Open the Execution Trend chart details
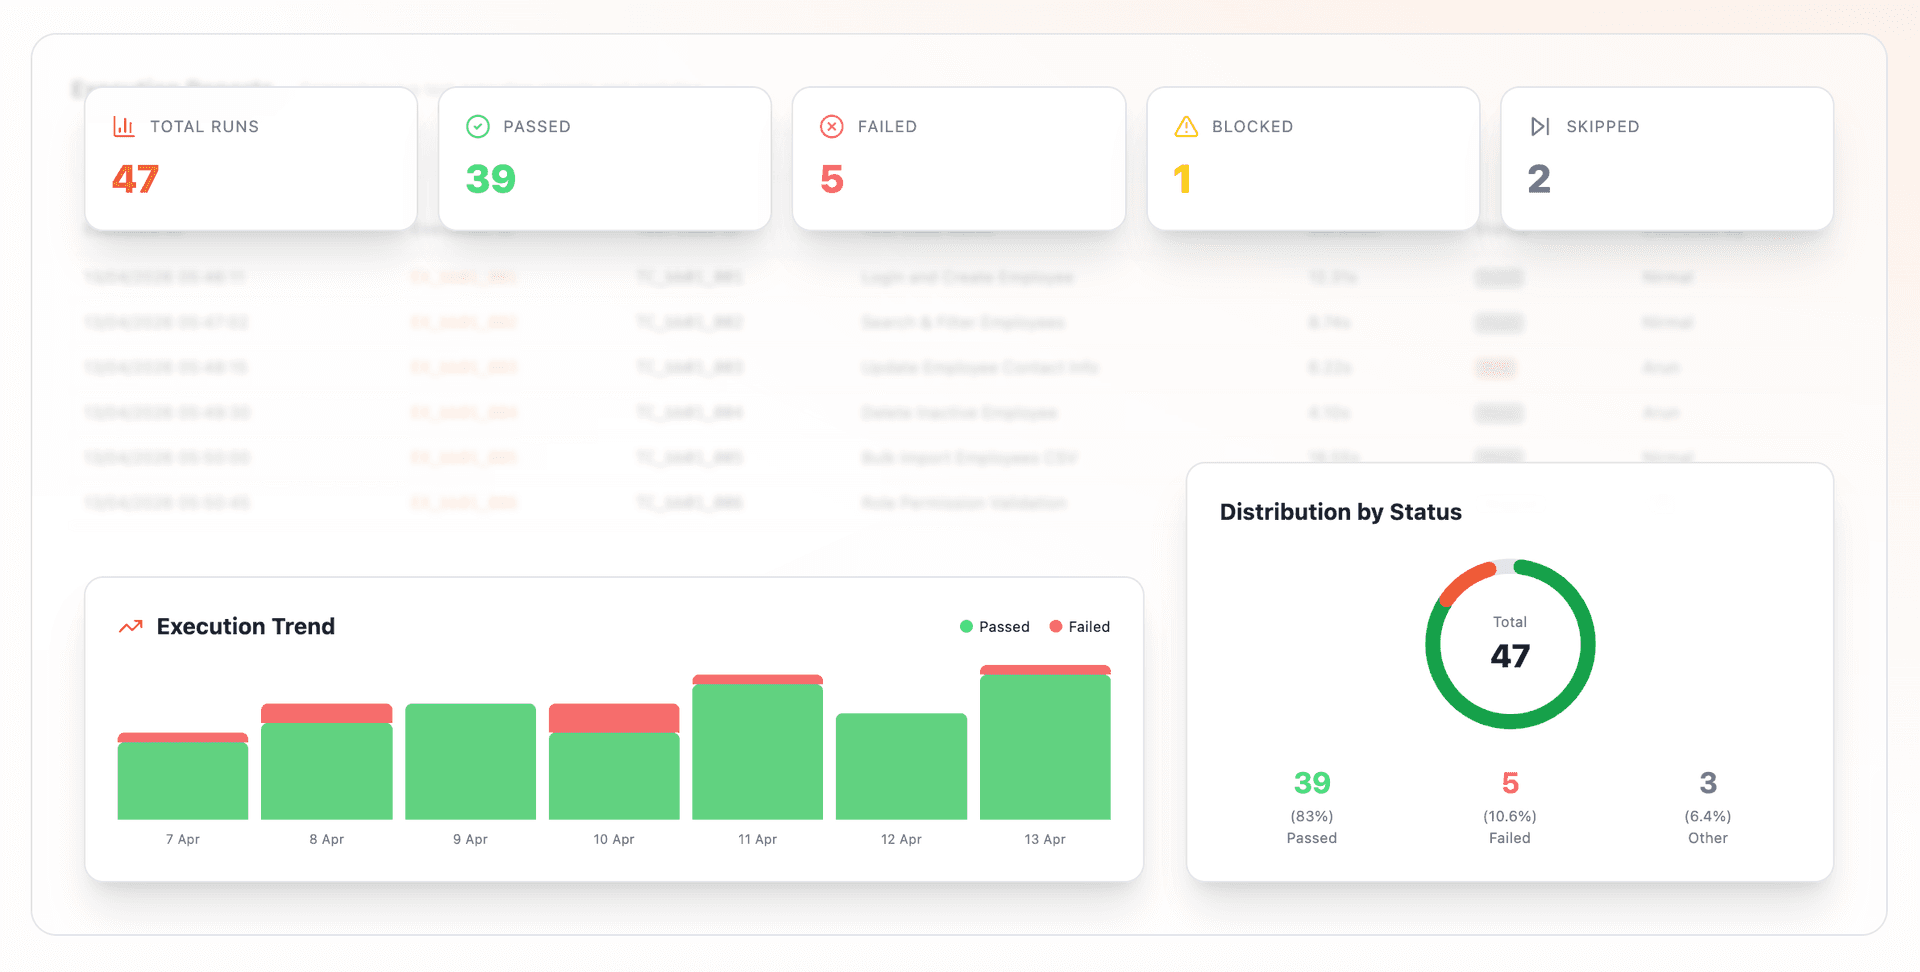The height and width of the screenshot is (972, 1920). coord(245,626)
